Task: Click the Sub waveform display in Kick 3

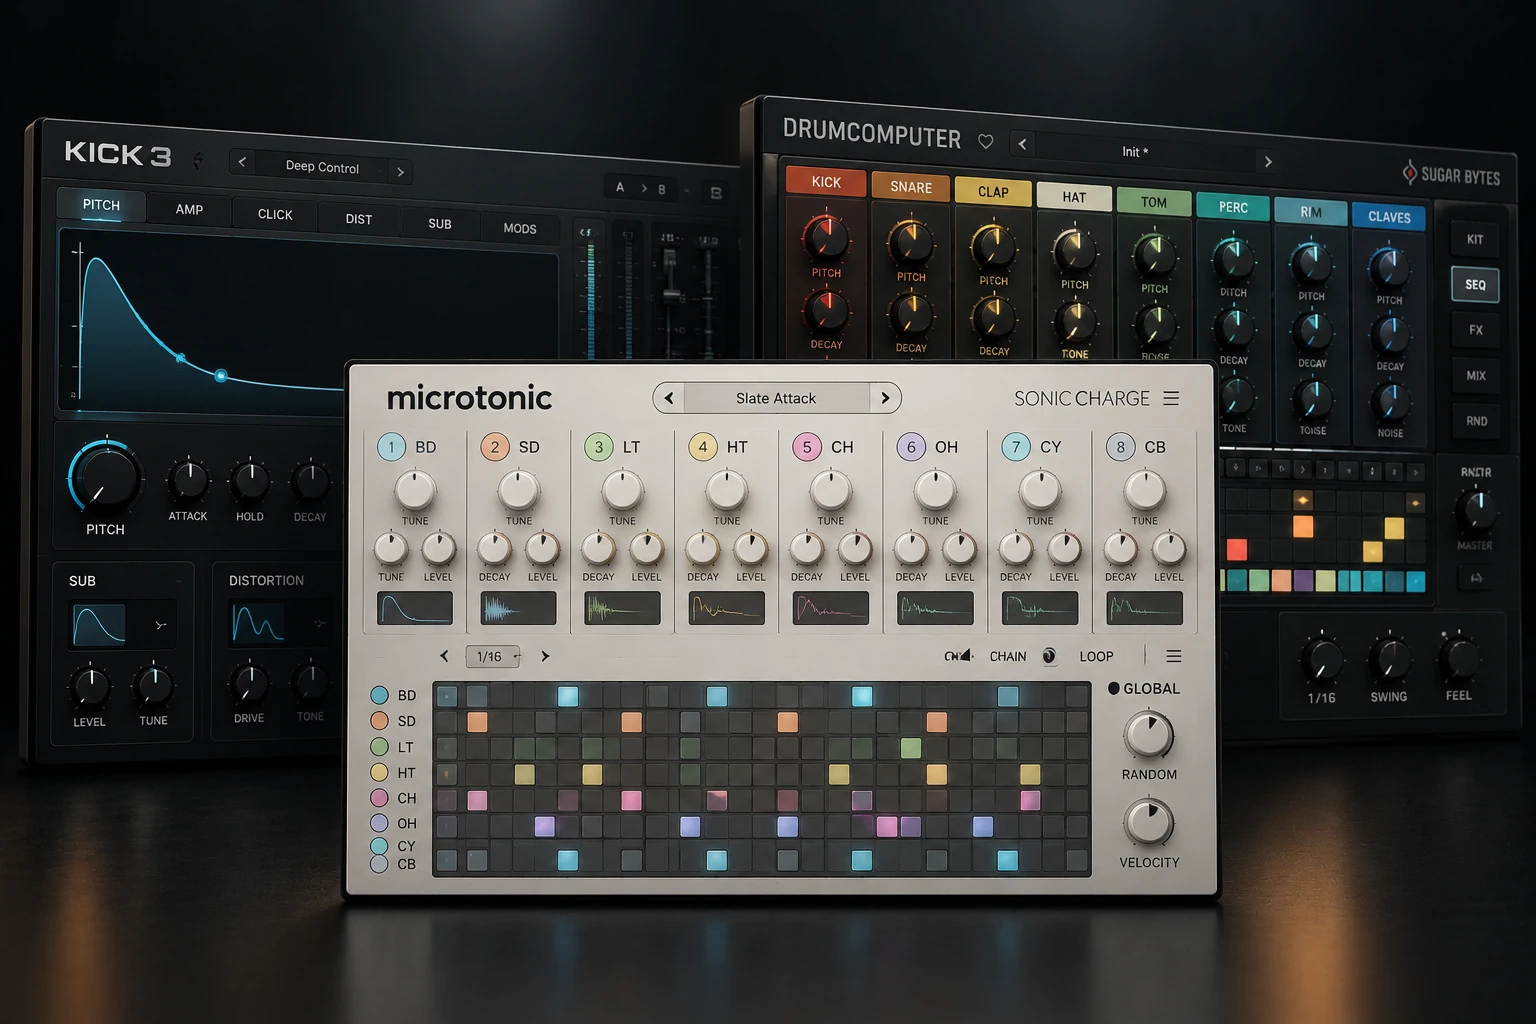Action: click(99, 625)
